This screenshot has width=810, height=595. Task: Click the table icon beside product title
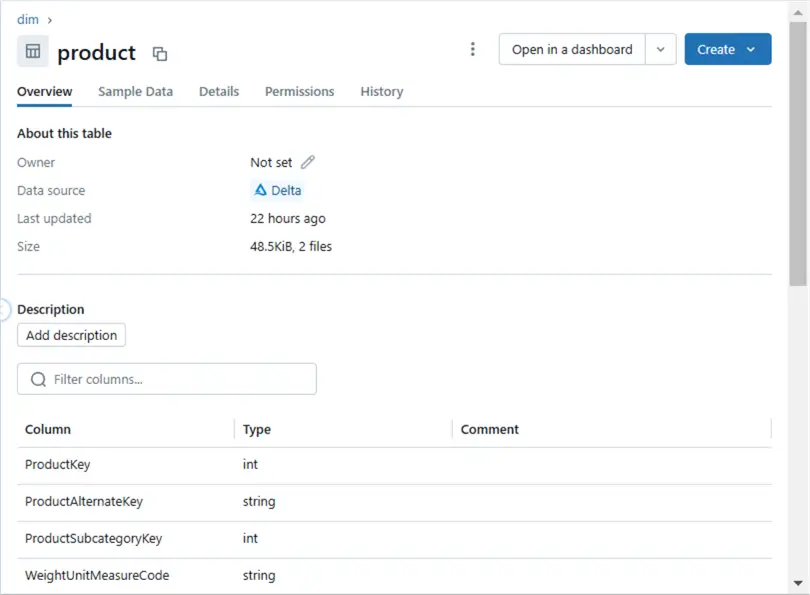[33, 51]
